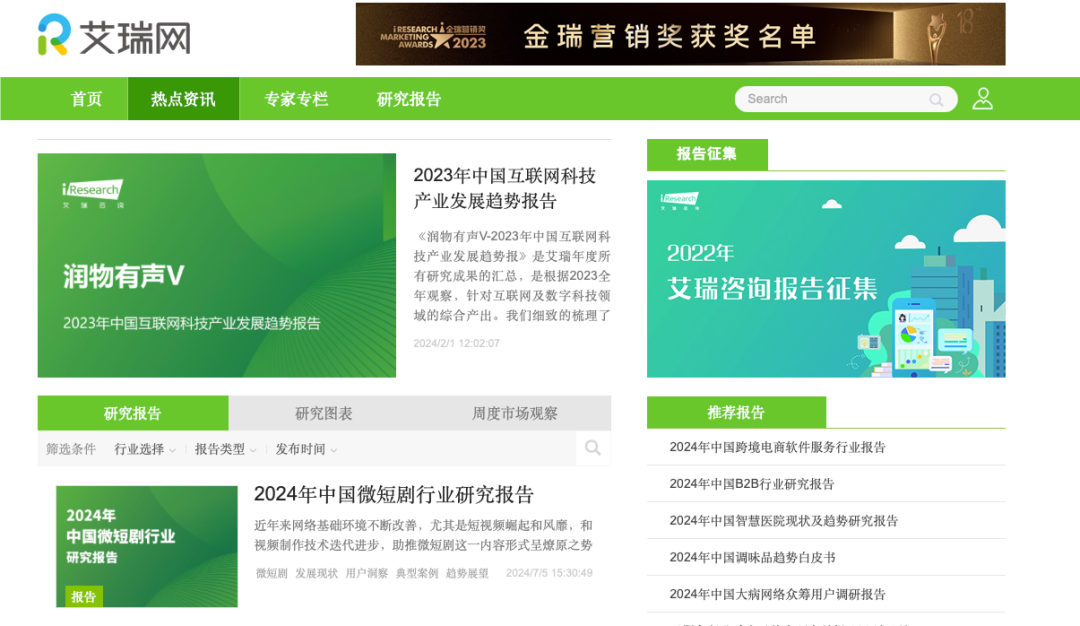
Task: Open the user account profile icon
Action: pos(982,98)
